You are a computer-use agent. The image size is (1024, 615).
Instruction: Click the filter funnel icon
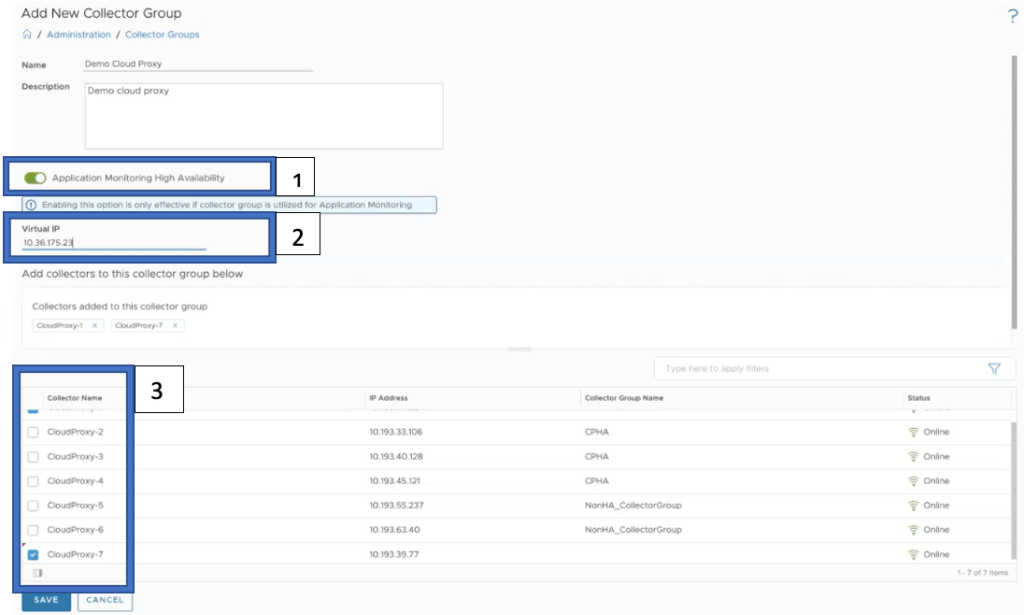[x=994, y=369]
